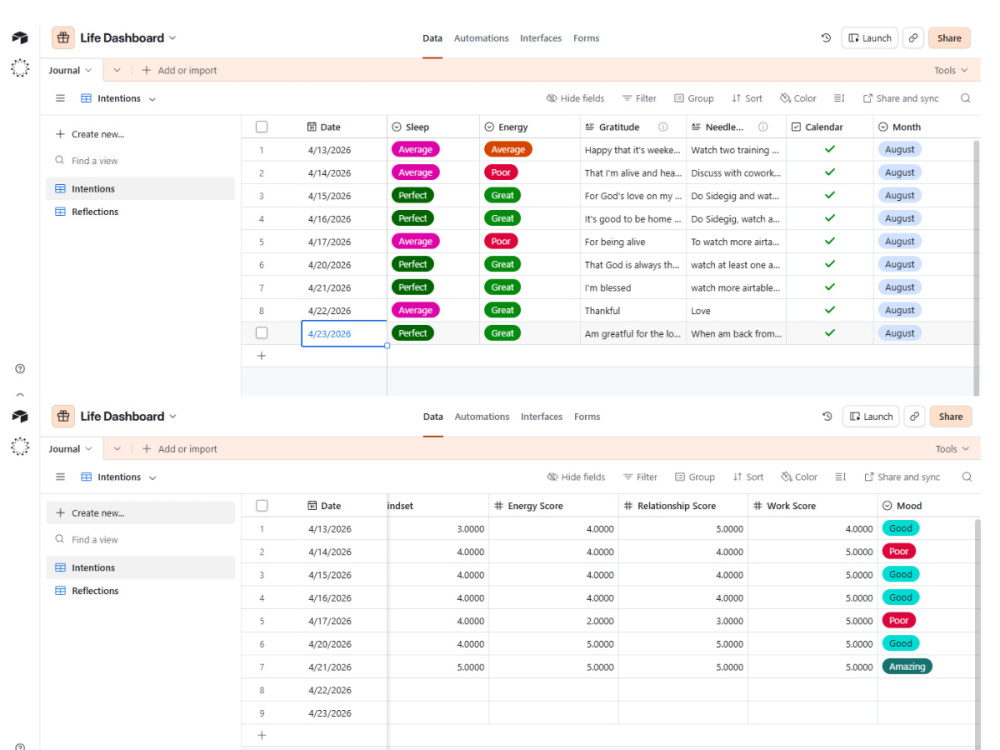Open Reflections view in top sidebar
Viewport: 1000px width, 750px height.
click(x=140, y=212)
